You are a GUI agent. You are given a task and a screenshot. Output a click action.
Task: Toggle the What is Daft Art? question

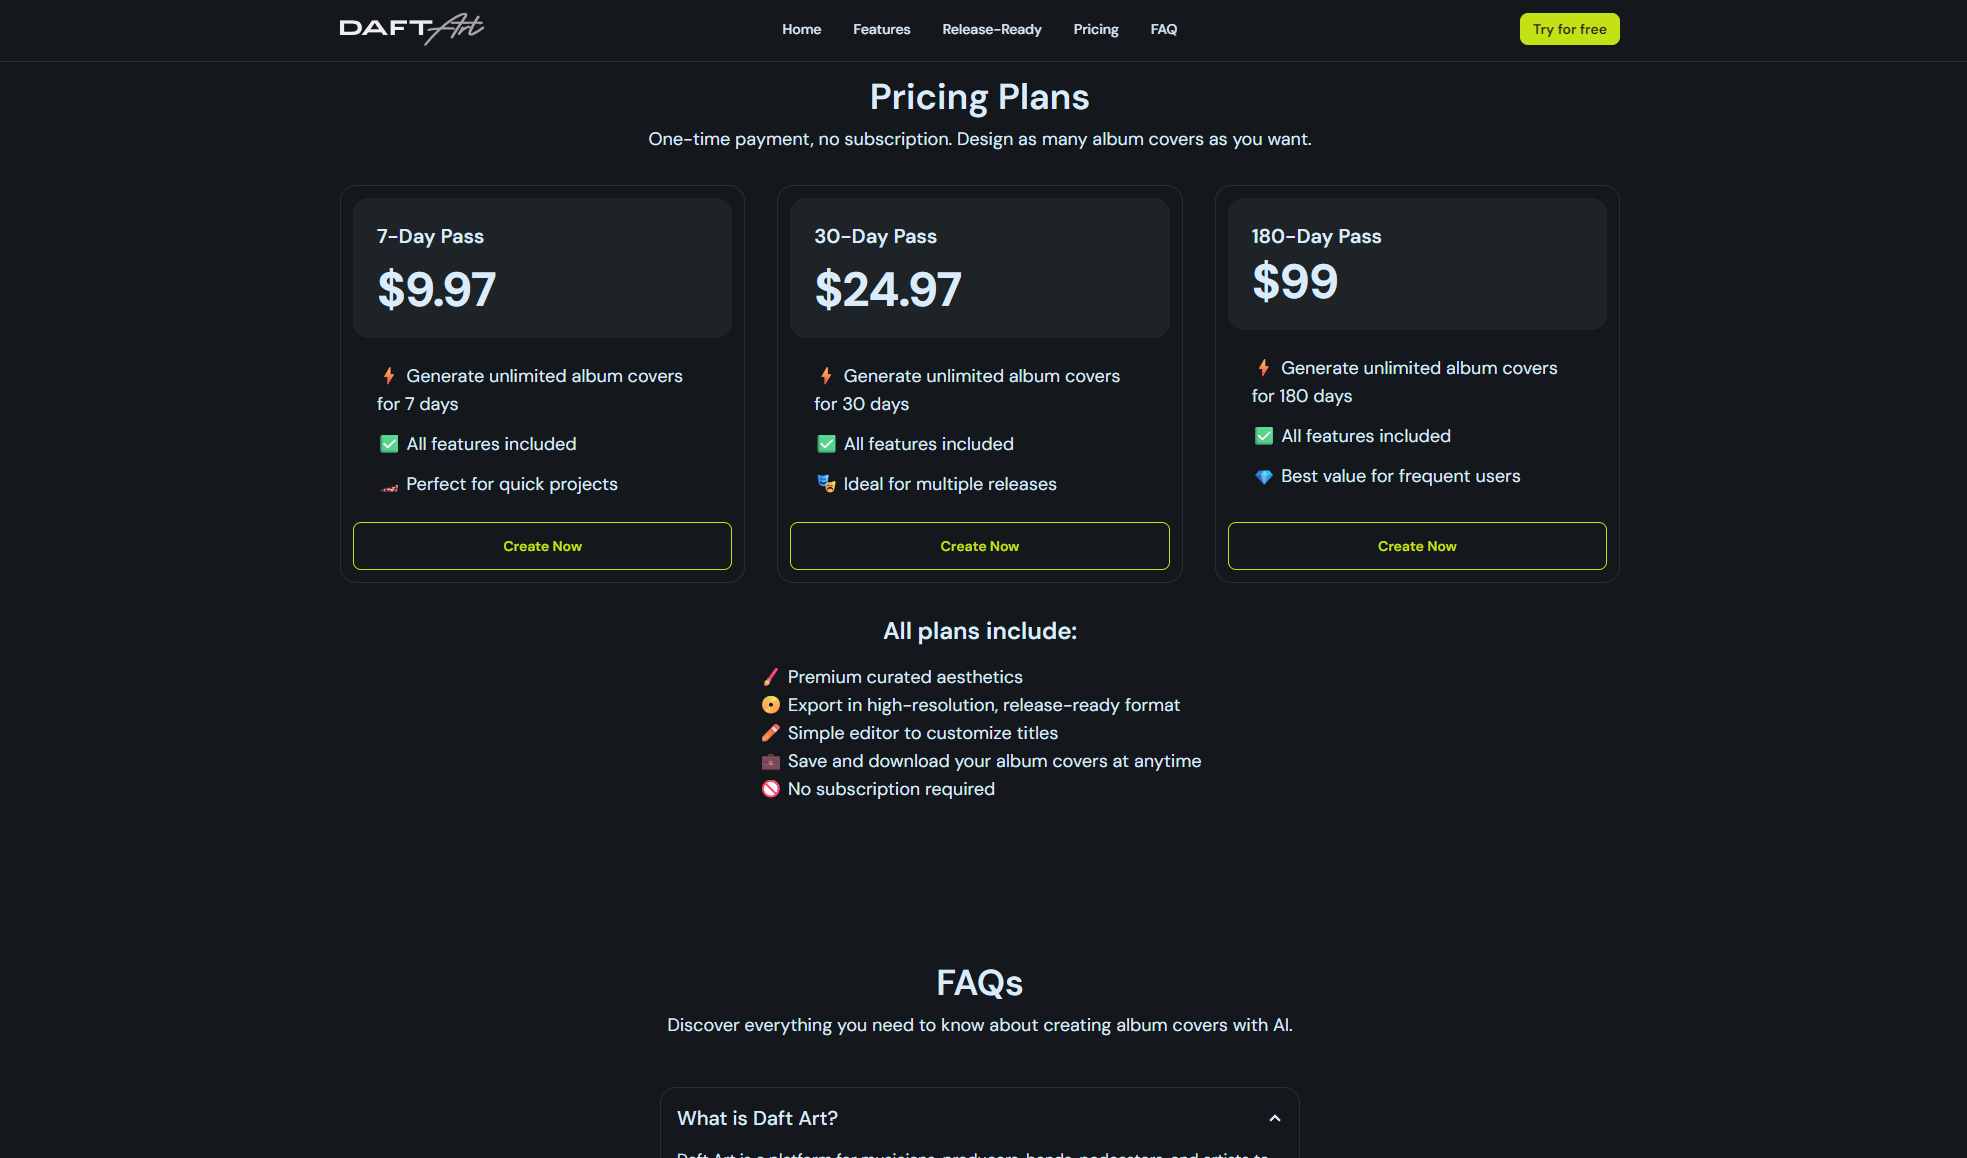pos(757,1118)
